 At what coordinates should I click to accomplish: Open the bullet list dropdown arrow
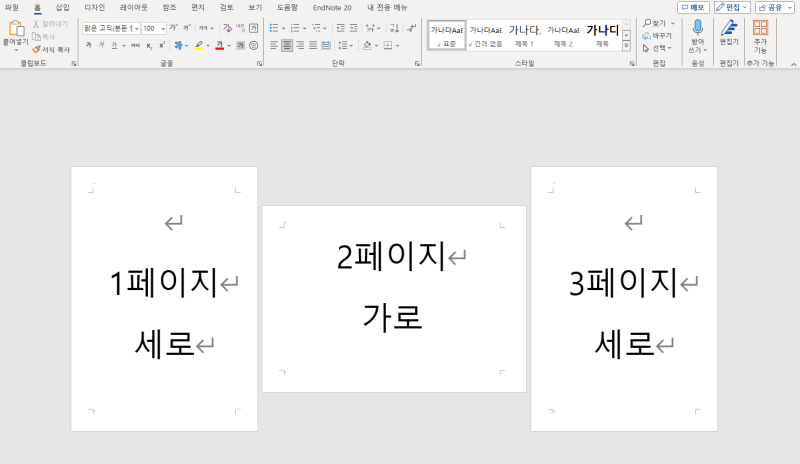tap(283, 29)
